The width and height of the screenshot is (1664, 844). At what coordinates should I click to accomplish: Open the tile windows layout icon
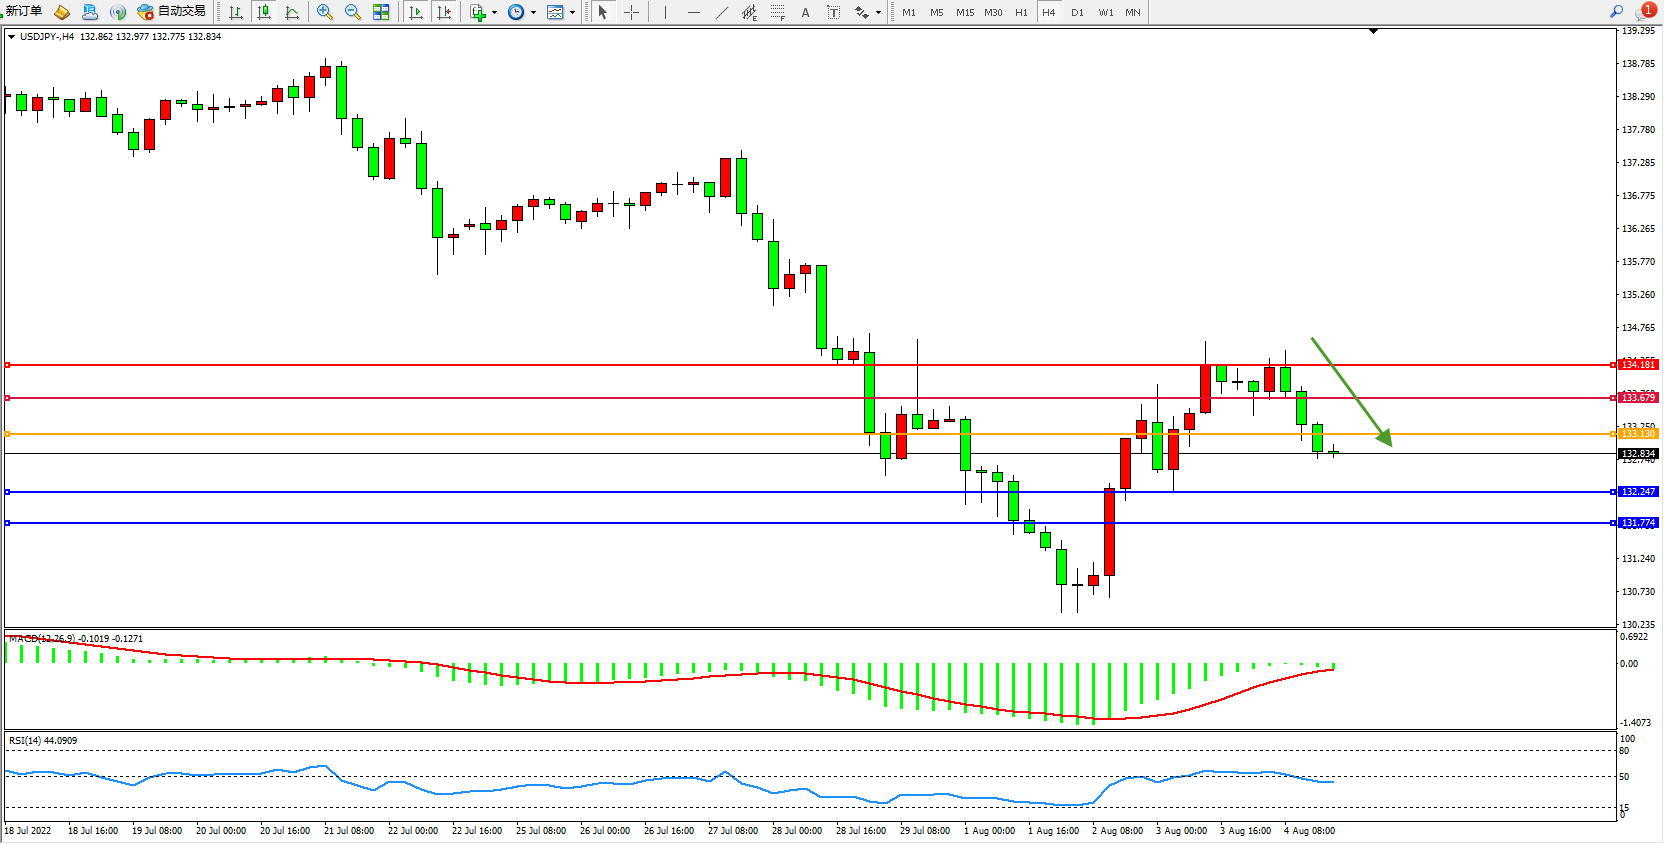click(381, 12)
